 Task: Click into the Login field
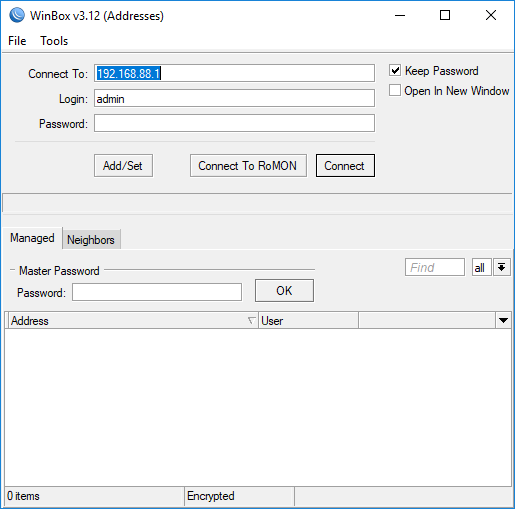(234, 98)
